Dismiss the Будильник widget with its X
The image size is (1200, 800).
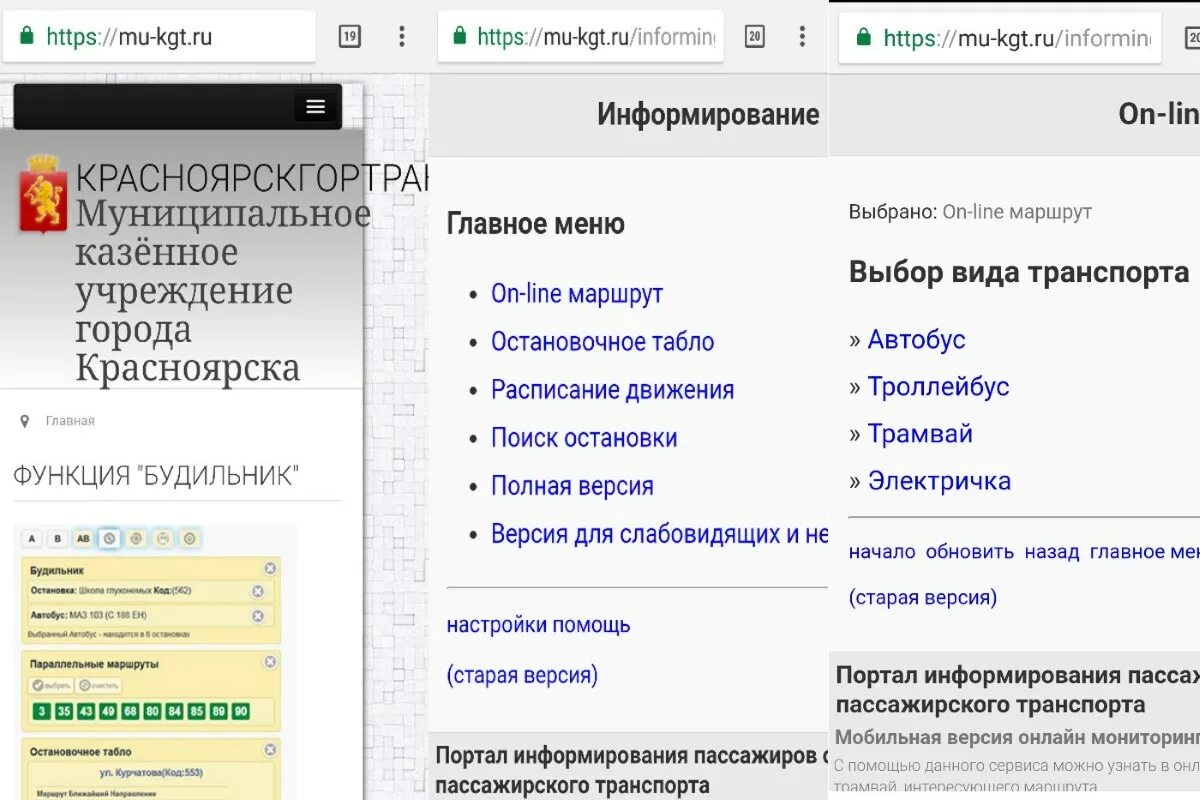[x=271, y=567]
